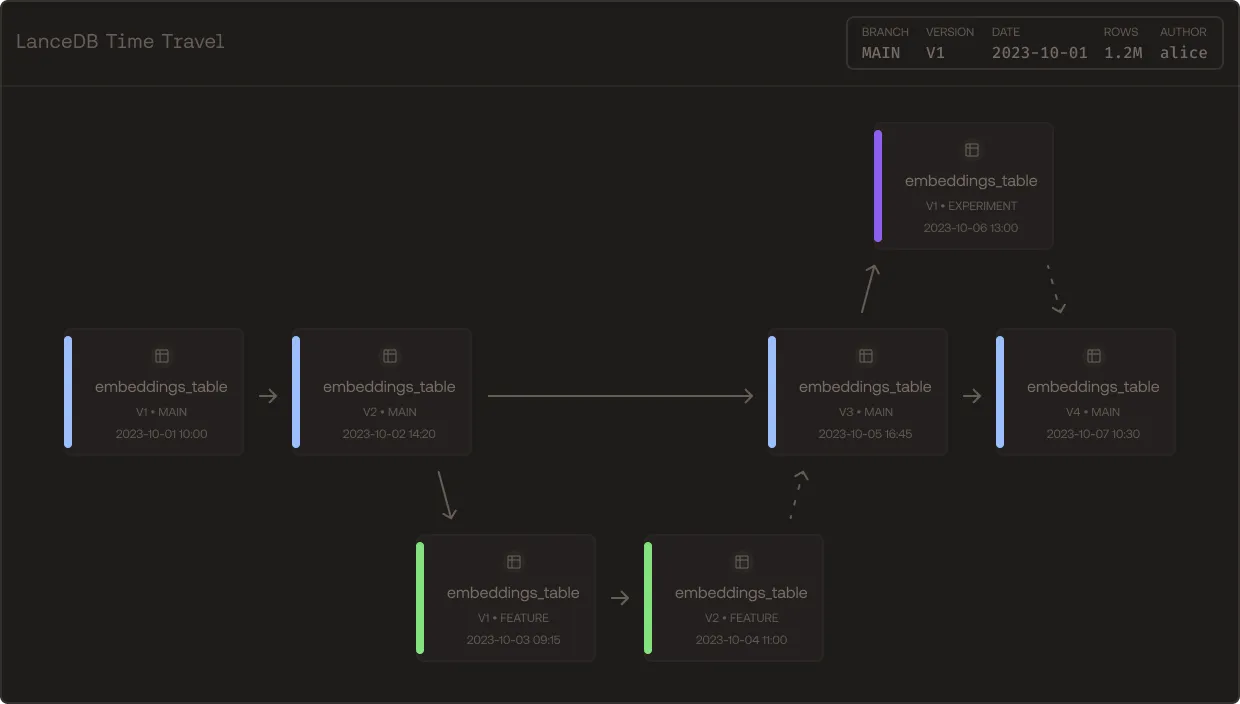Click the timestamp 2023-10-05 16:45
1240x704 pixels.
pos(865,434)
